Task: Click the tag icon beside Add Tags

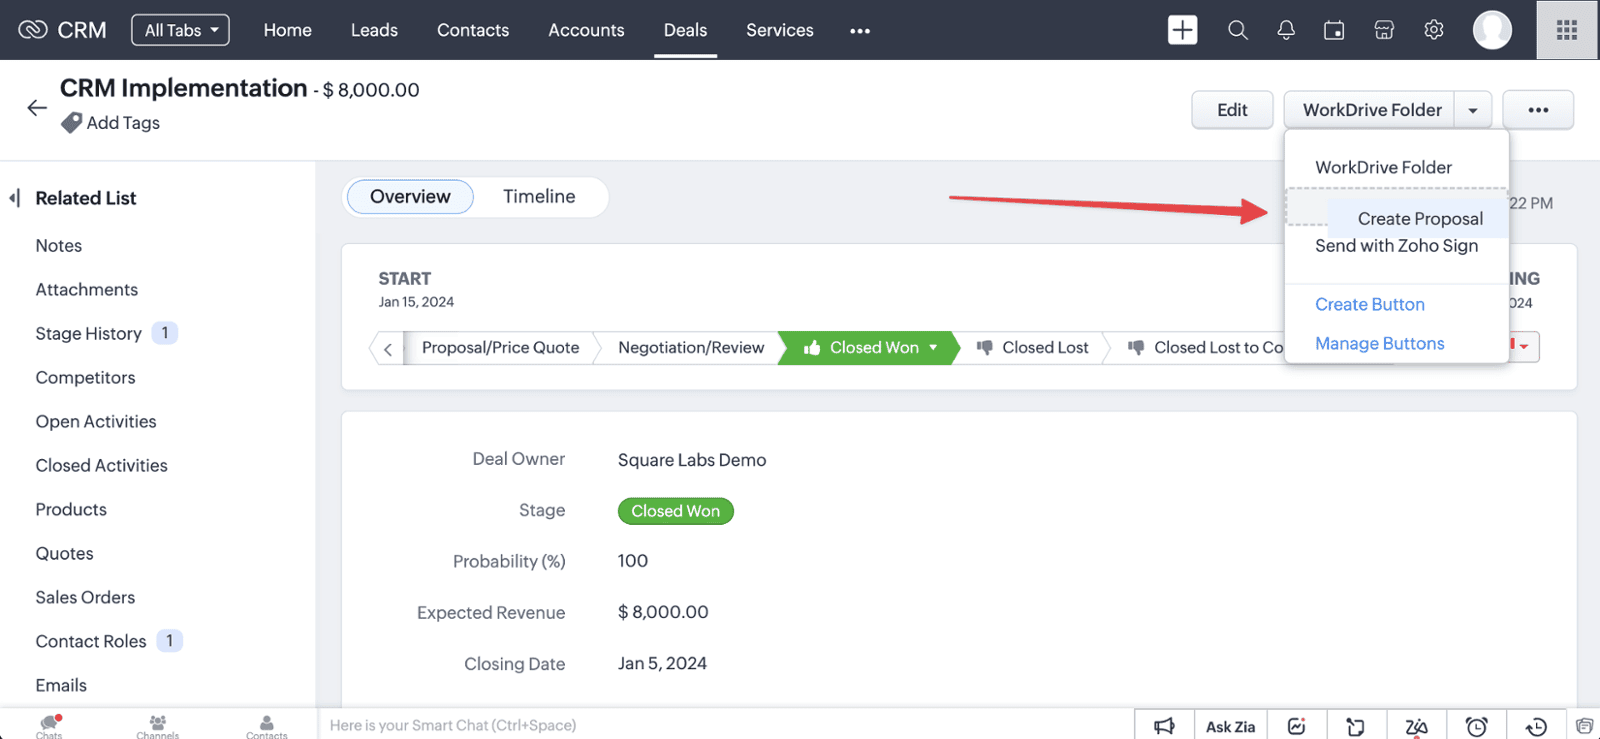Action: point(71,123)
